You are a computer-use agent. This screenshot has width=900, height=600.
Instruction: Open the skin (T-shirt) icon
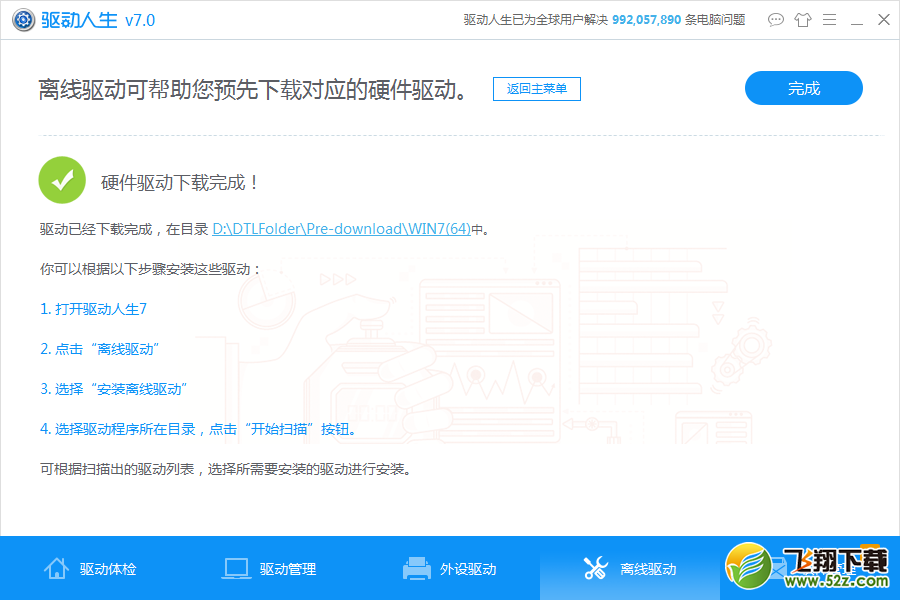point(802,20)
